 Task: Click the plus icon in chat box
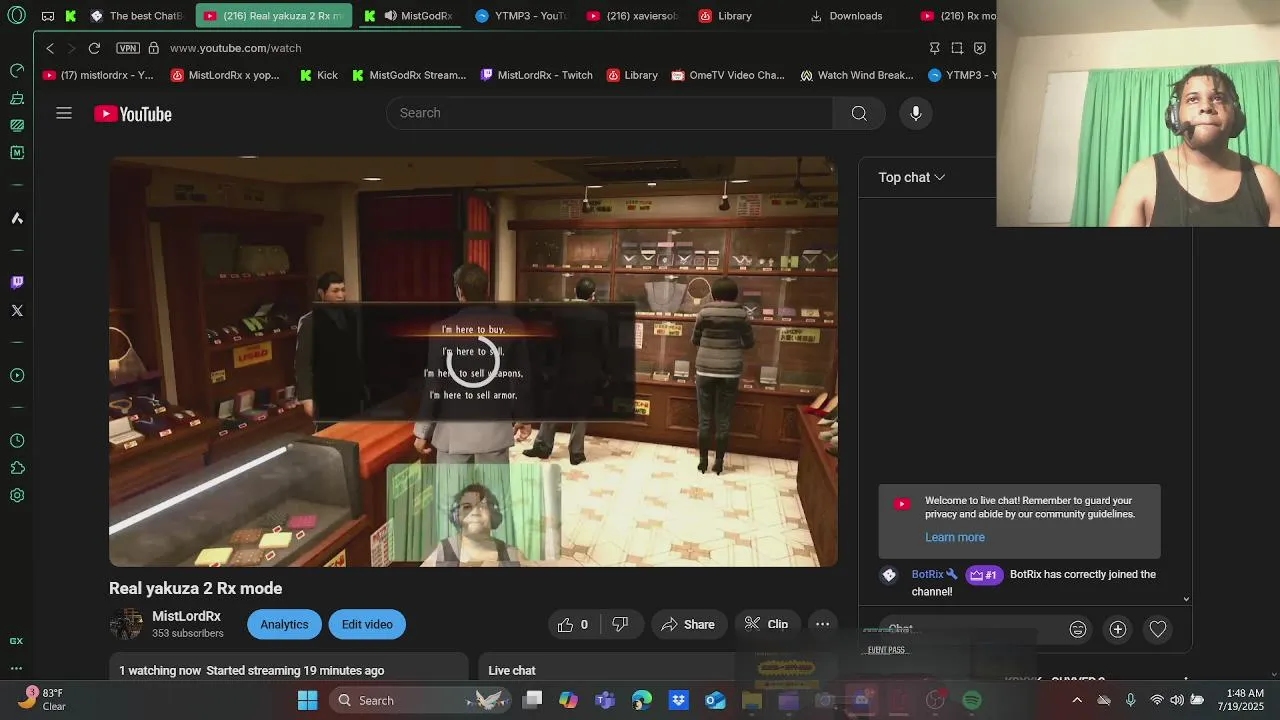[x=1117, y=629]
